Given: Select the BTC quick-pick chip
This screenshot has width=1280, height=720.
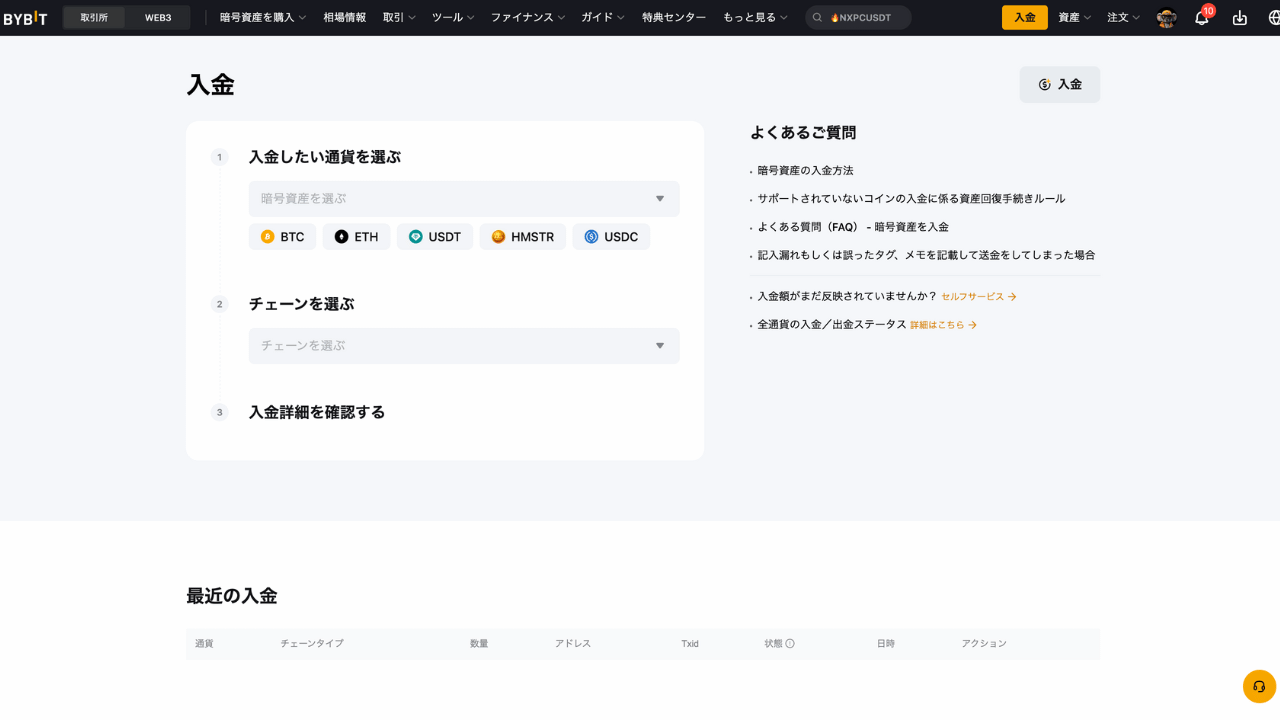Looking at the screenshot, I should [x=282, y=236].
